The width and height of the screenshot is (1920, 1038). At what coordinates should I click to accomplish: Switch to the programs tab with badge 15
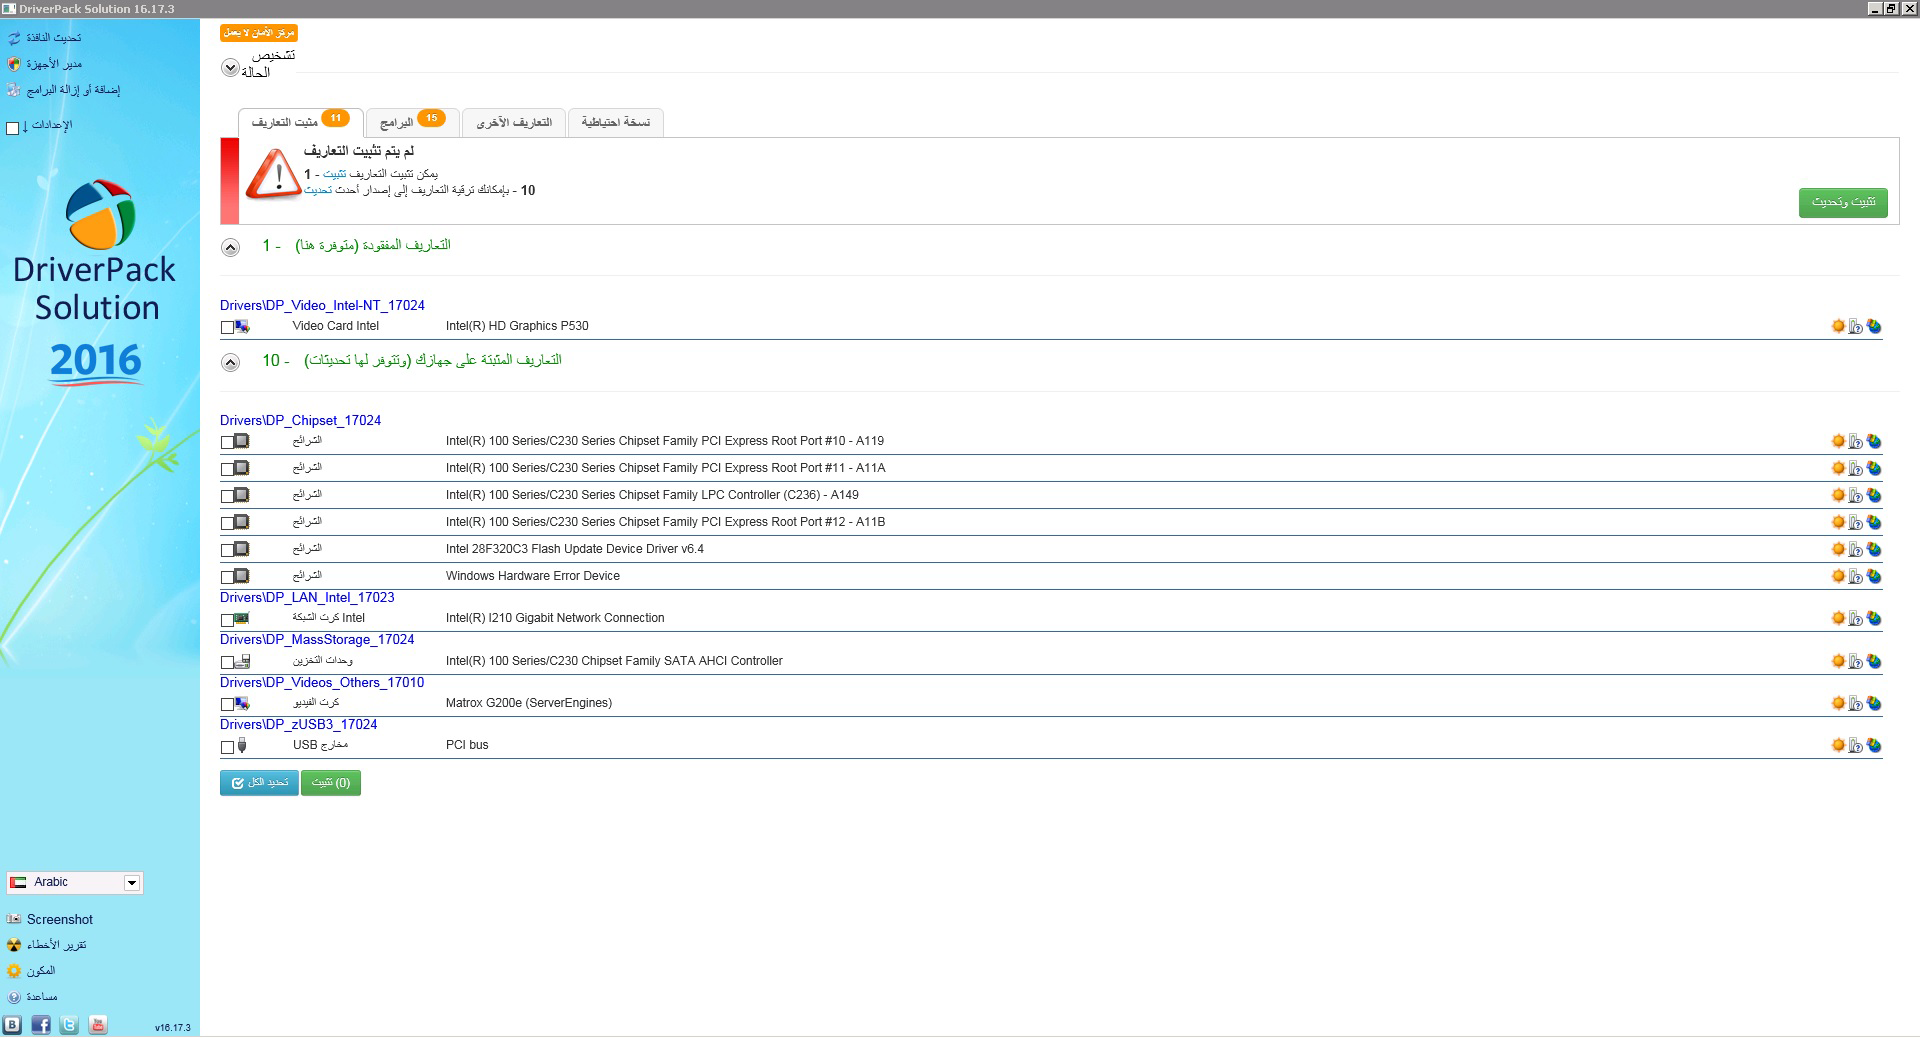click(x=412, y=122)
